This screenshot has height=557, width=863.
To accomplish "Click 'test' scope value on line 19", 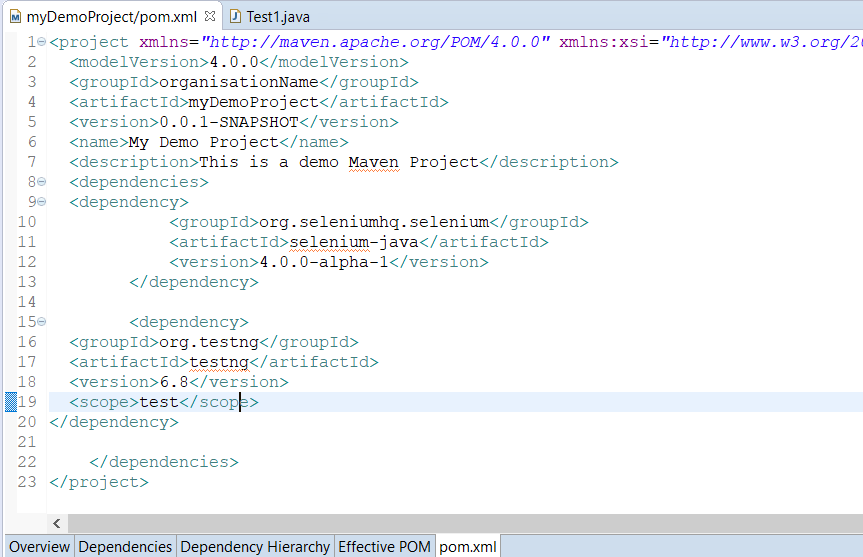I will tap(159, 402).
